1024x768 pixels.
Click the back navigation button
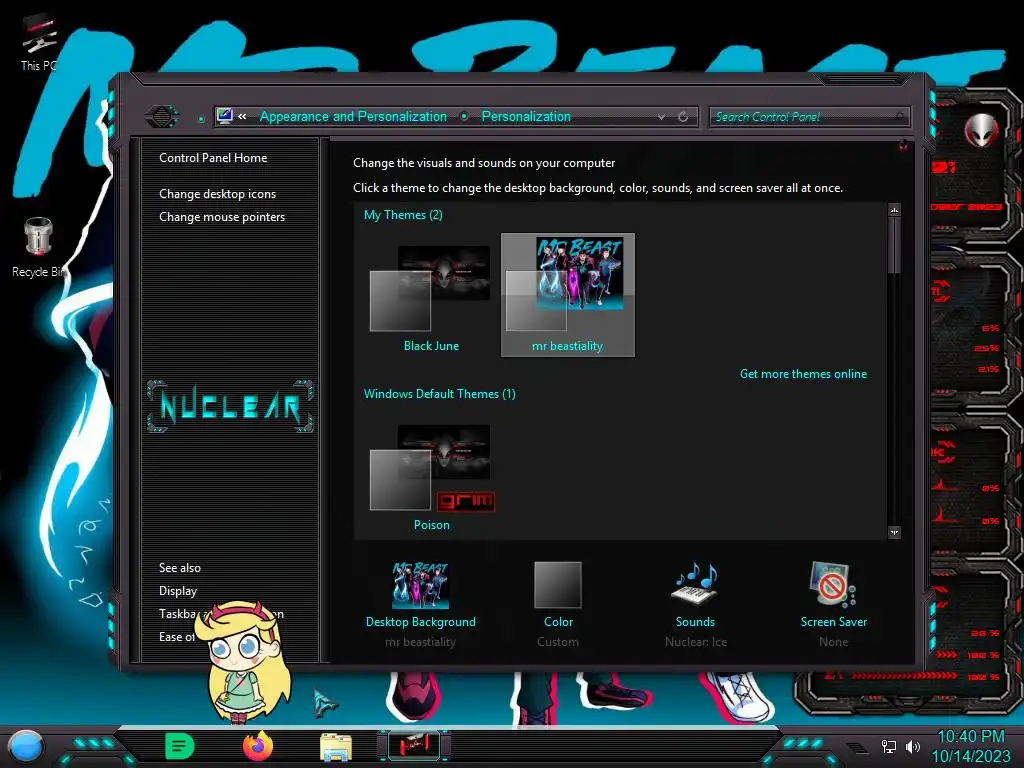[x=161, y=117]
